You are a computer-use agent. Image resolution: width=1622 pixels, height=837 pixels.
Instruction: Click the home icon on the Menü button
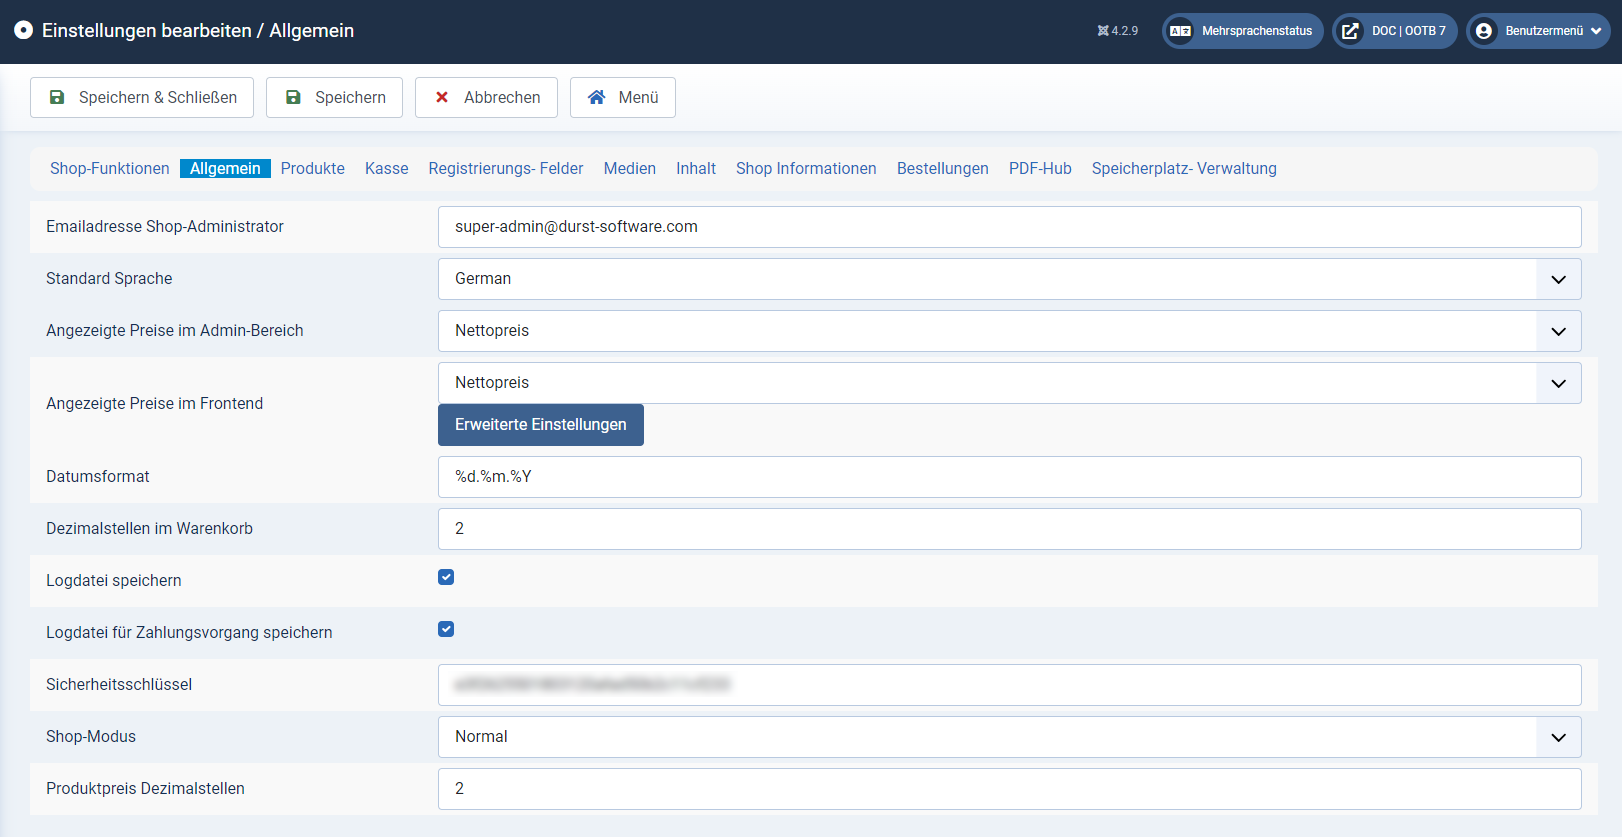point(597,97)
